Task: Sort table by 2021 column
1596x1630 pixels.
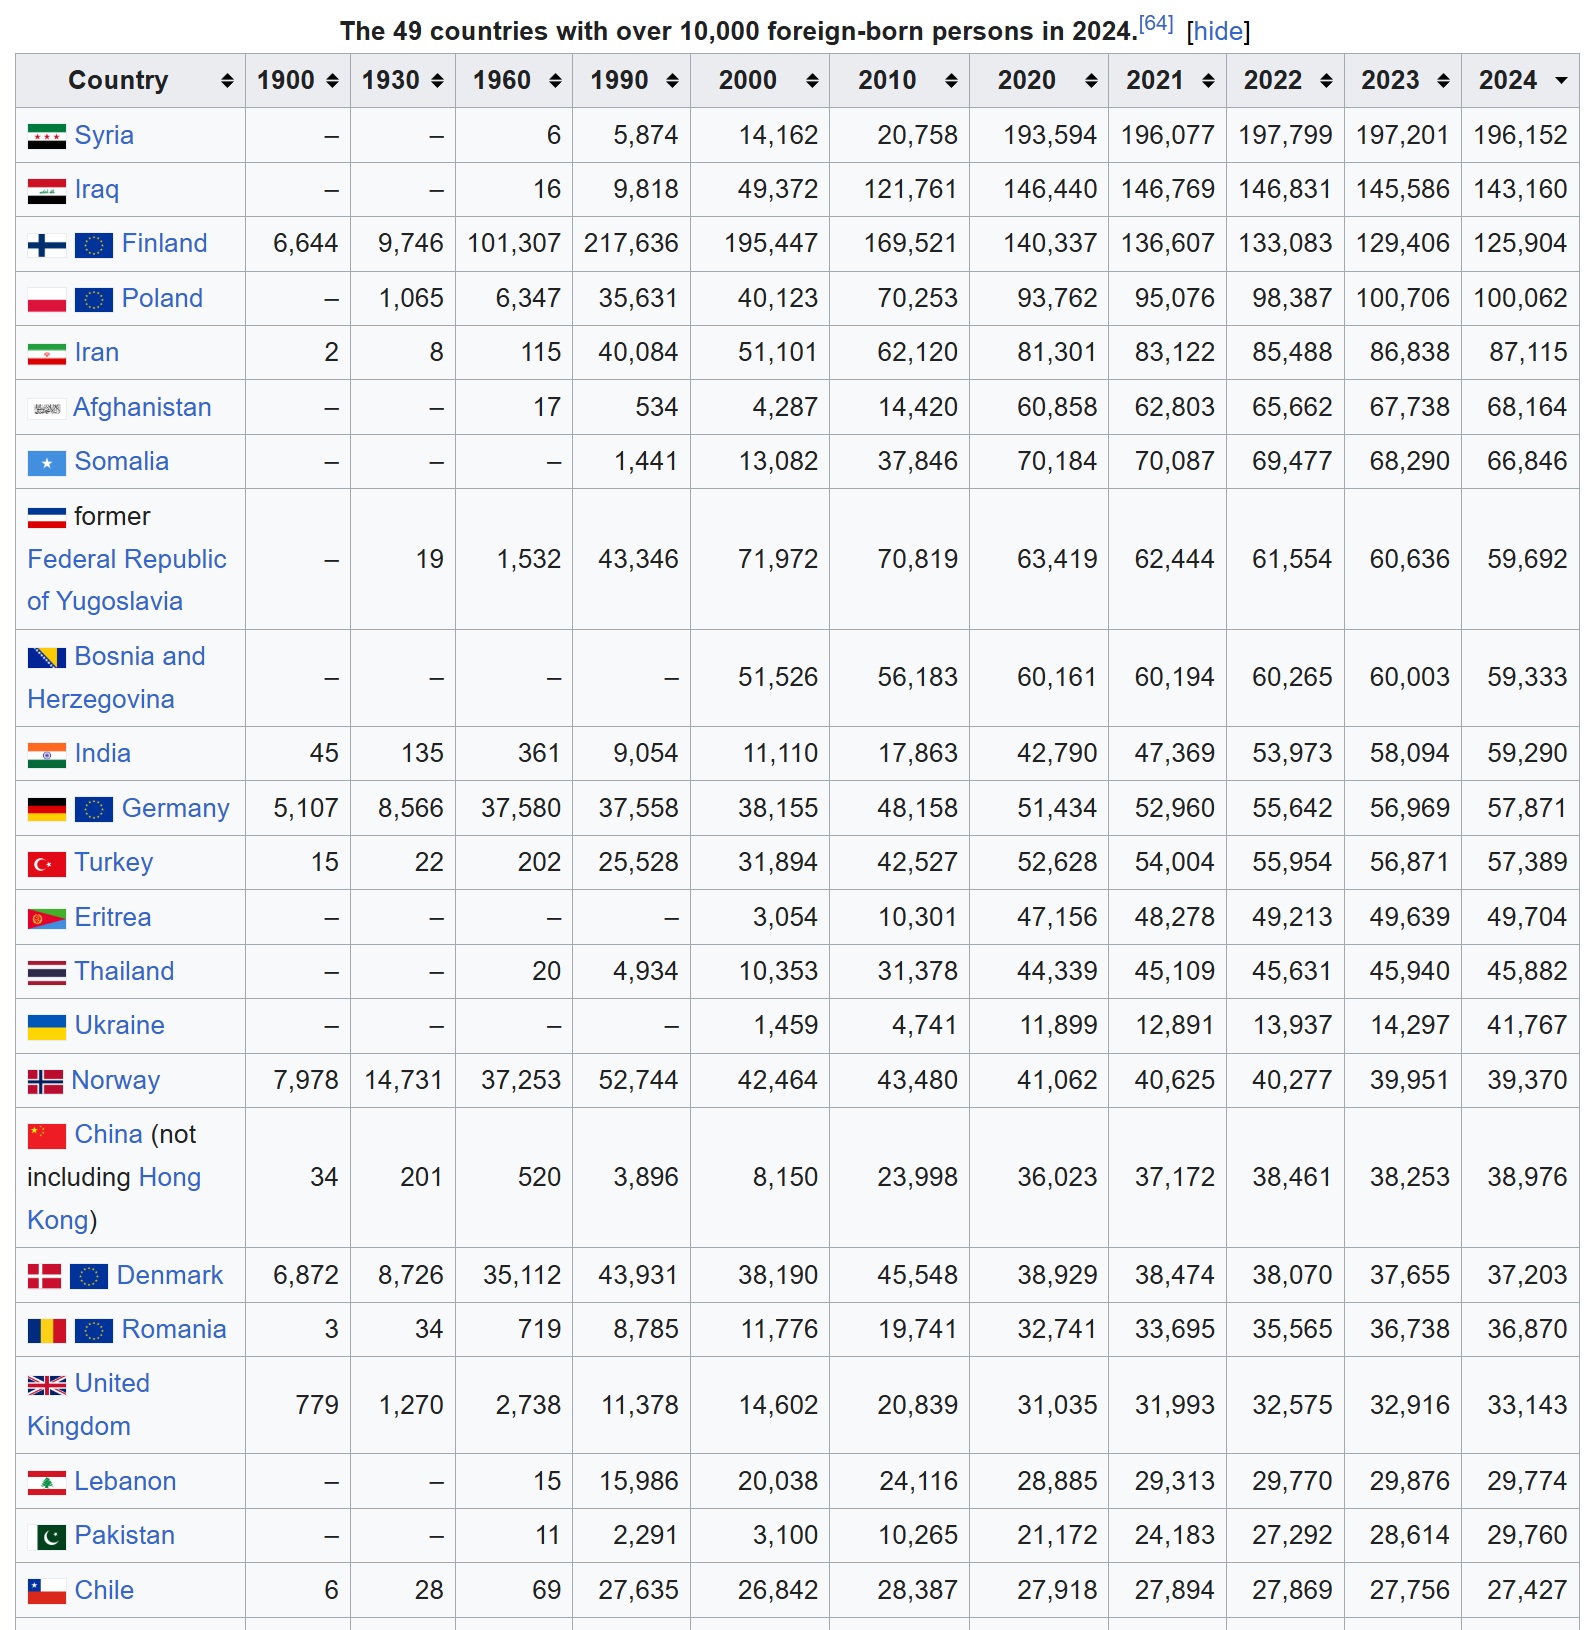Action: click(x=1167, y=81)
